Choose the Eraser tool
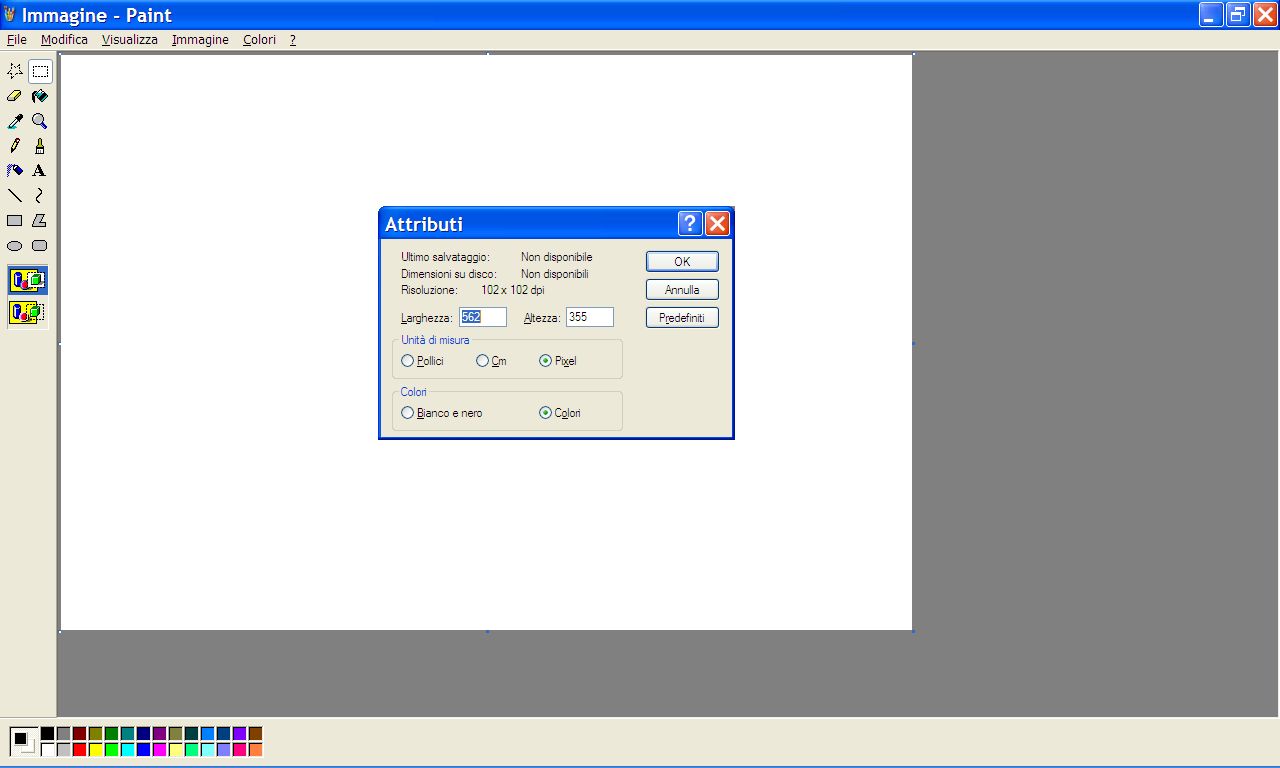Screen dimensions: 1280x768 coord(15,96)
